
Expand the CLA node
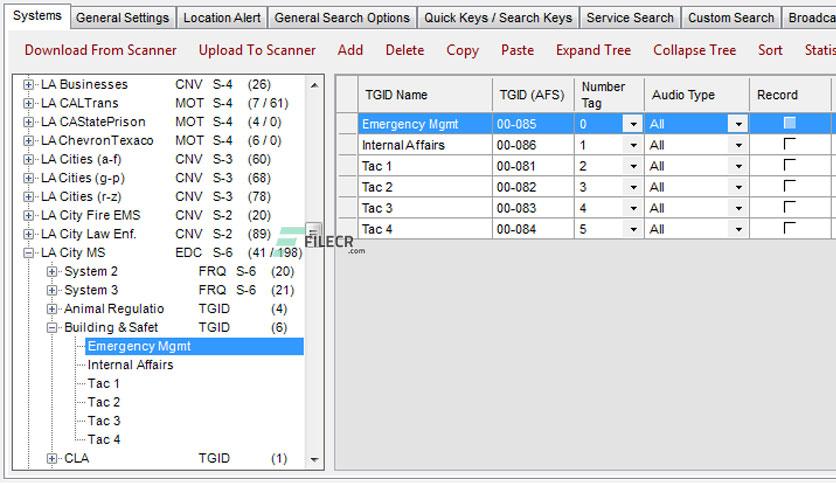pyautogui.click(x=52, y=458)
